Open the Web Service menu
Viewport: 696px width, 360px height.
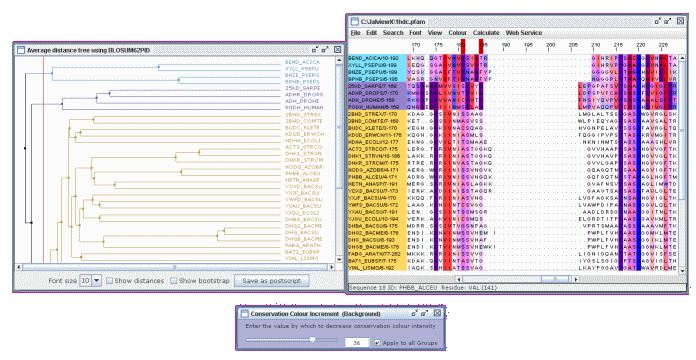click(x=524, y=33)
